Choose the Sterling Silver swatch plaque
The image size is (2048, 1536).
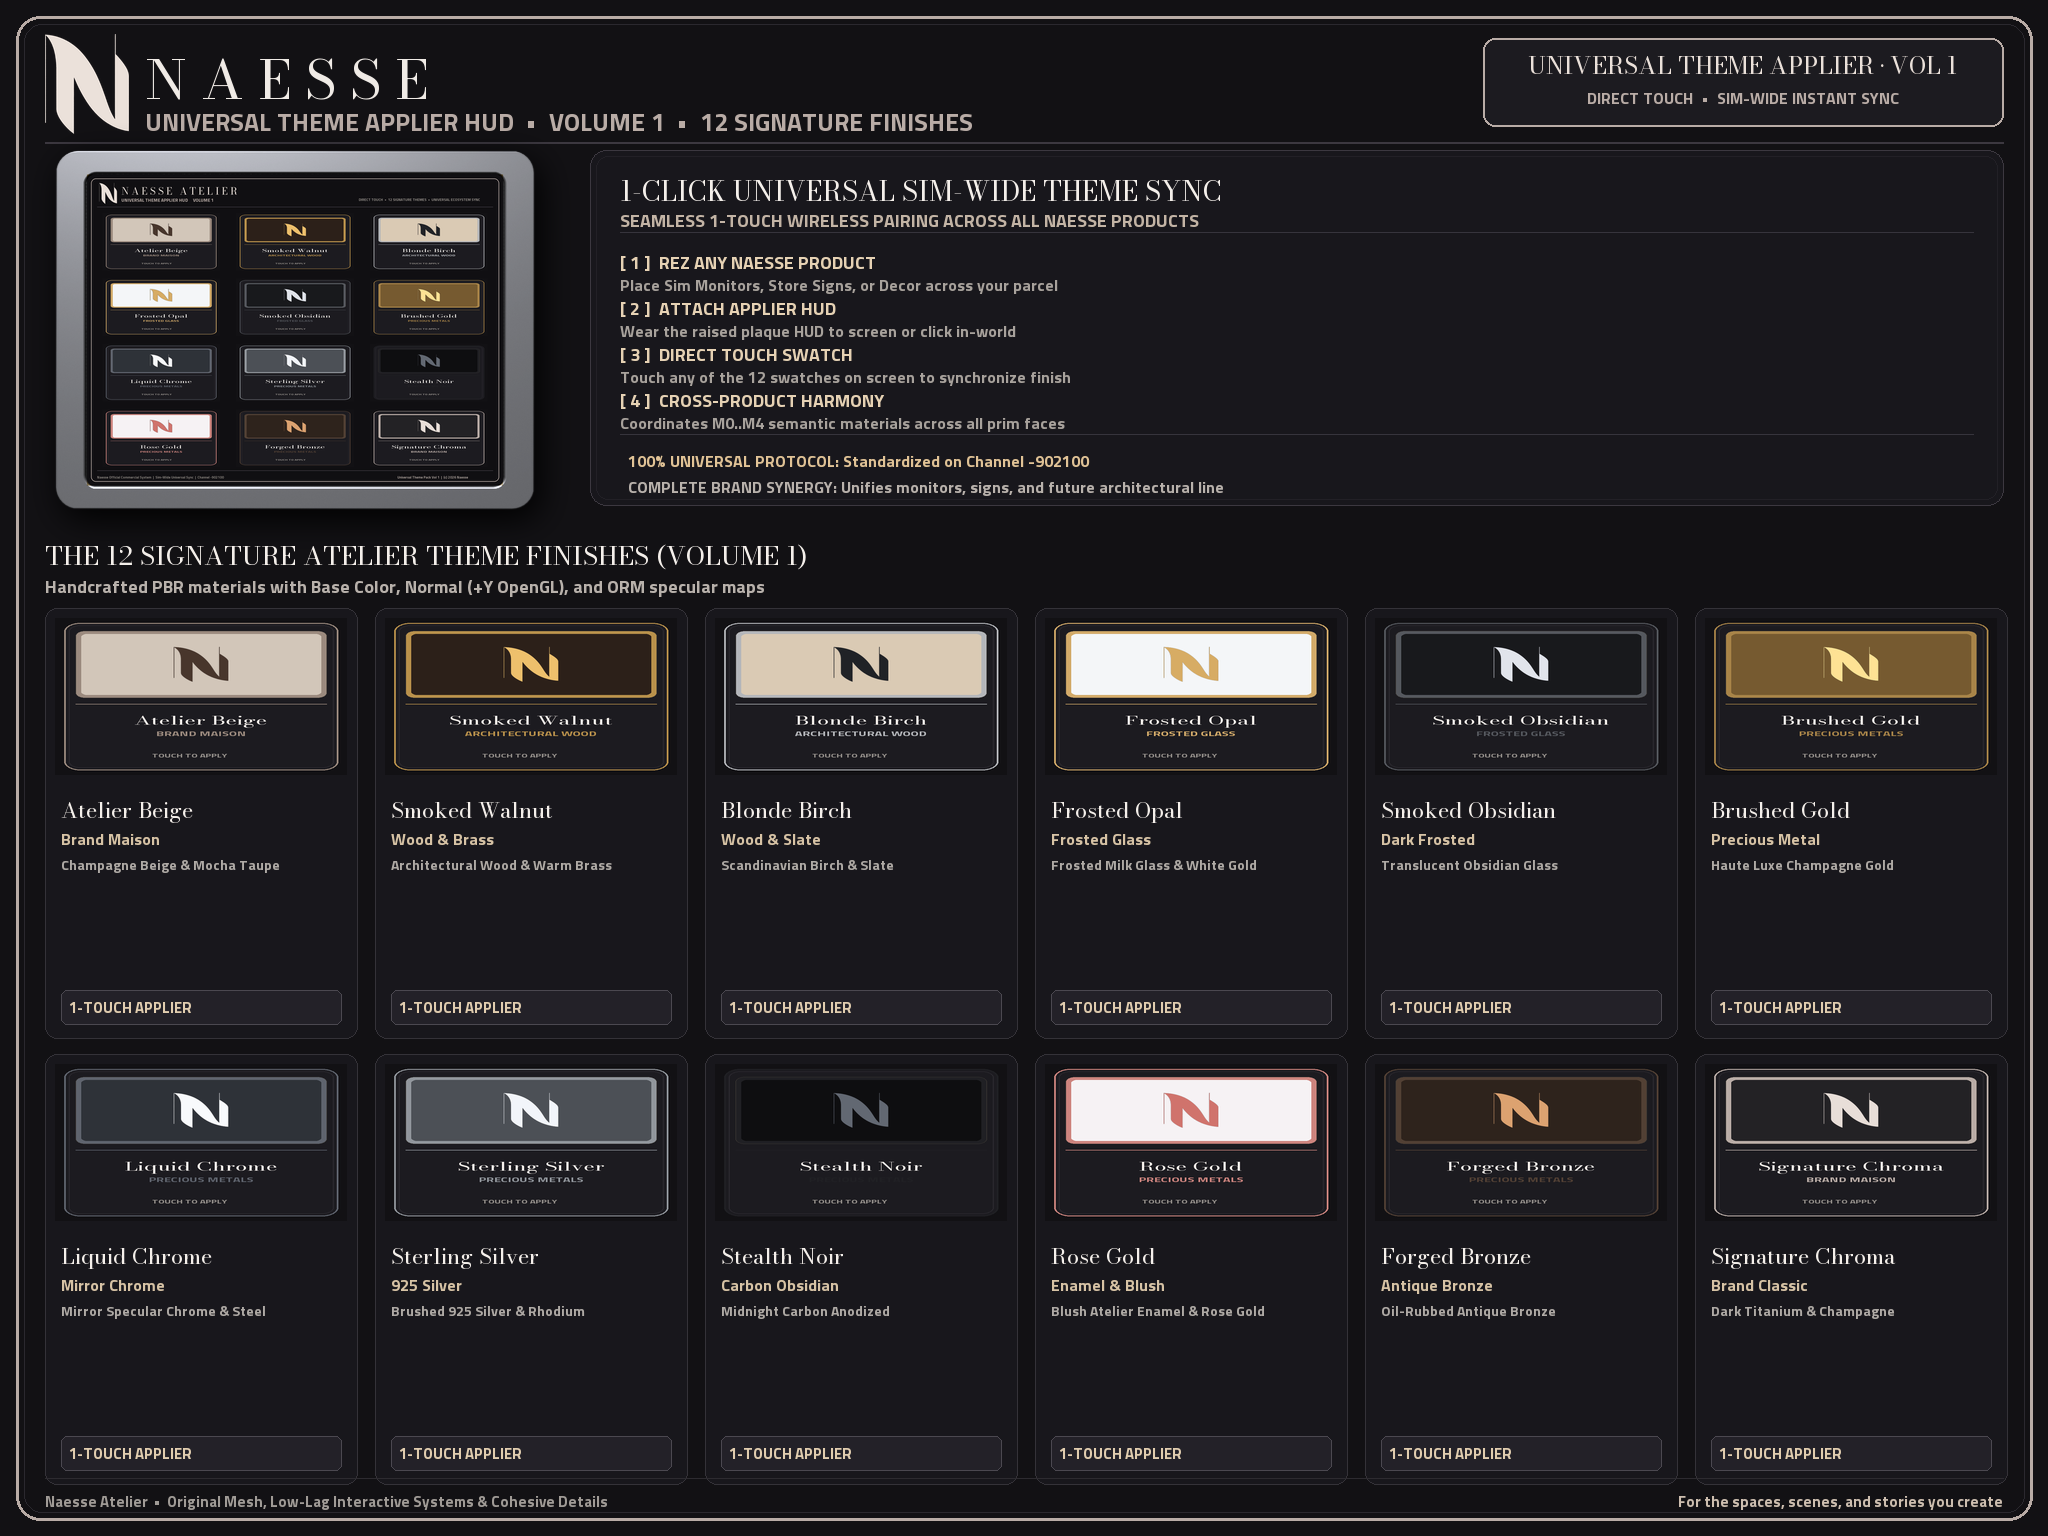click(531, 1143)
